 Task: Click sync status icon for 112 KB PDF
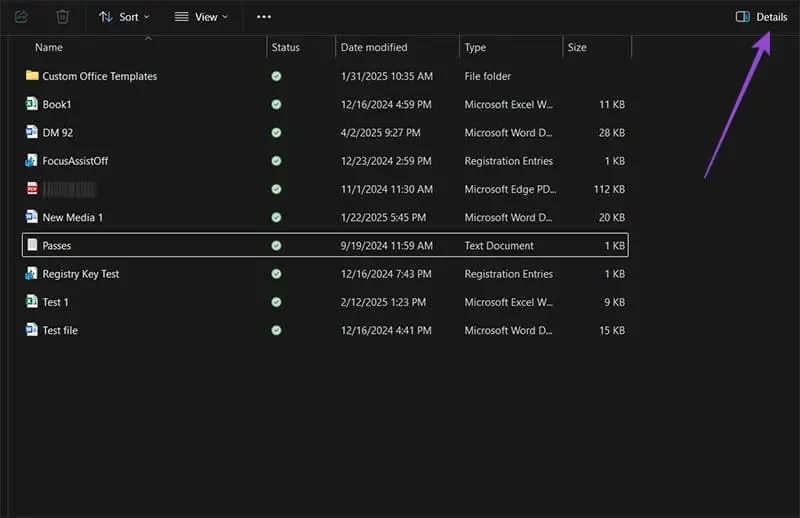pos(276,189)
